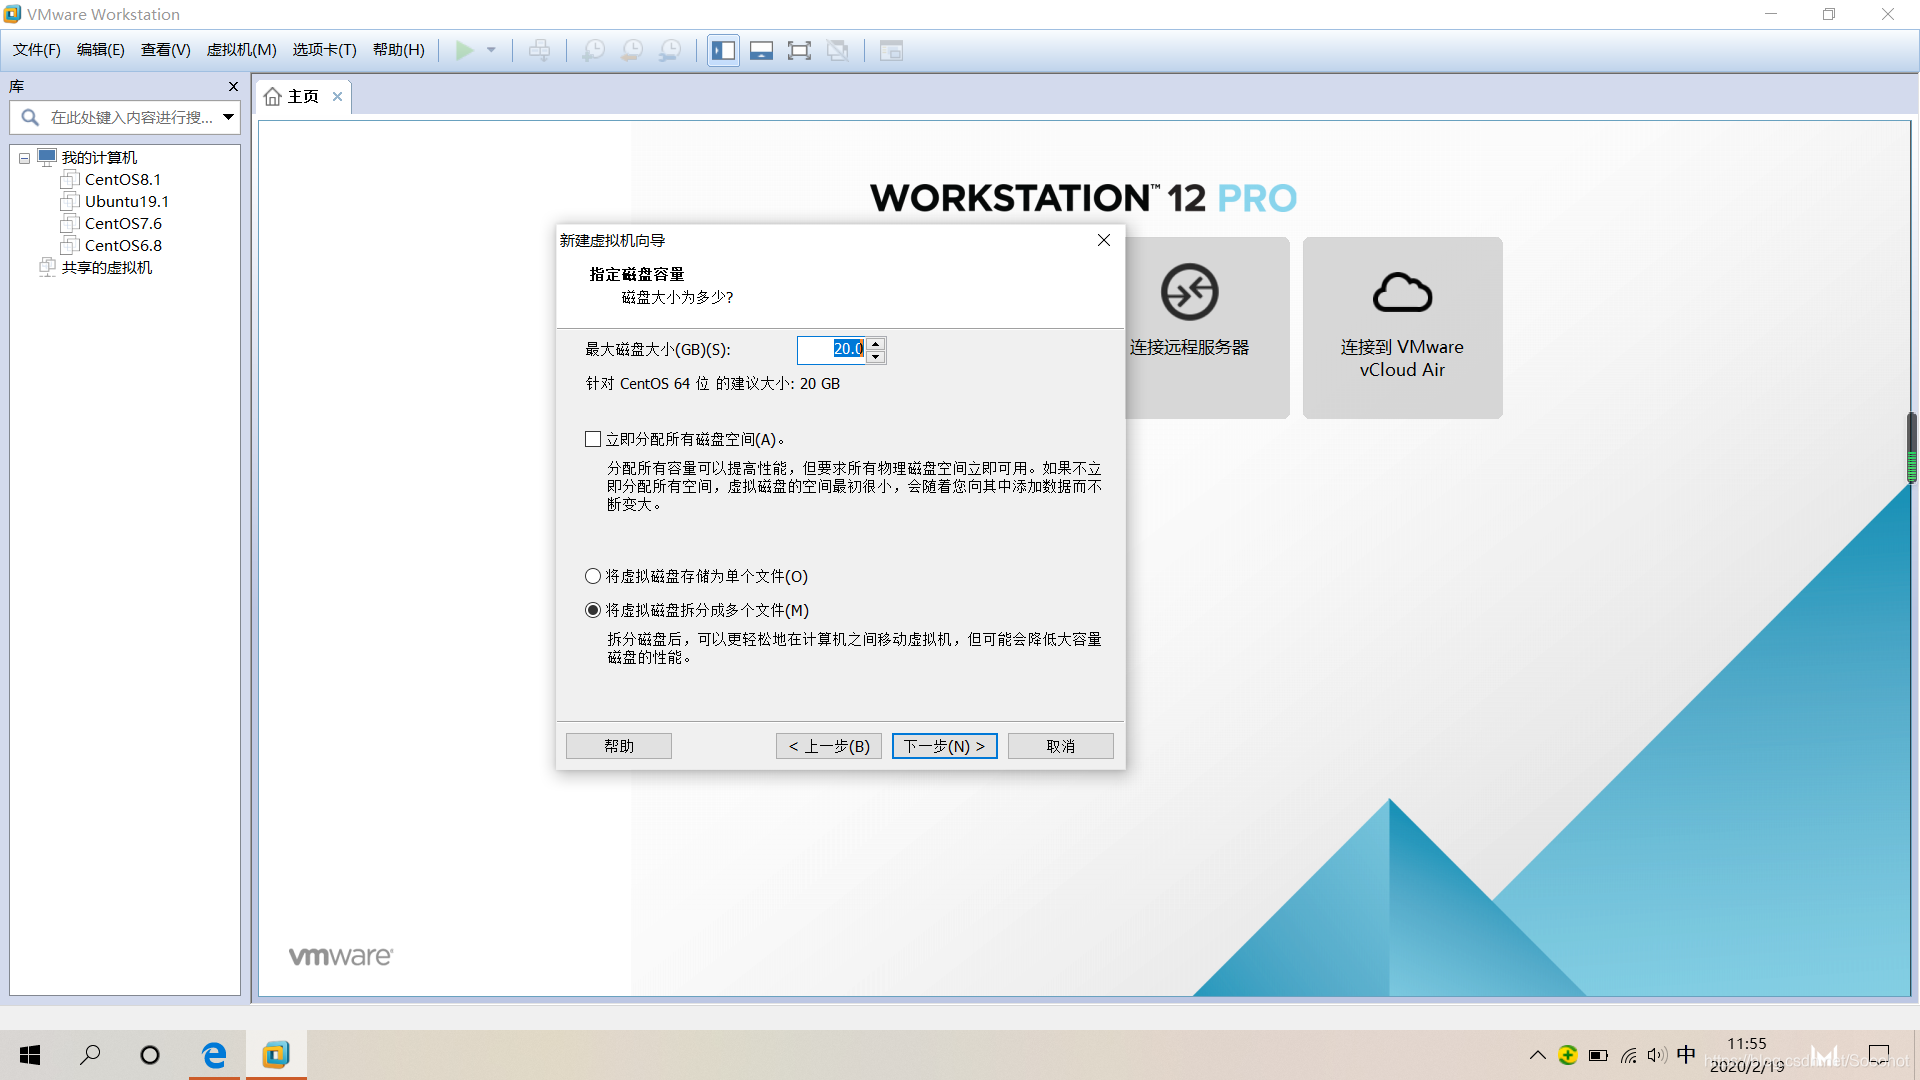
Task: Click the VMware Workstation taskbar icon
Action: [276, 1055]
